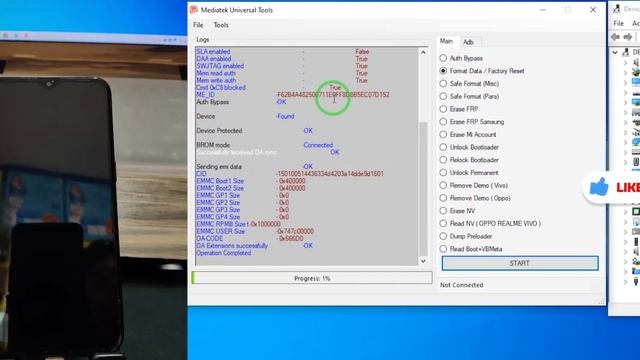Click the Device Found log line

click(x=245, y=116)
